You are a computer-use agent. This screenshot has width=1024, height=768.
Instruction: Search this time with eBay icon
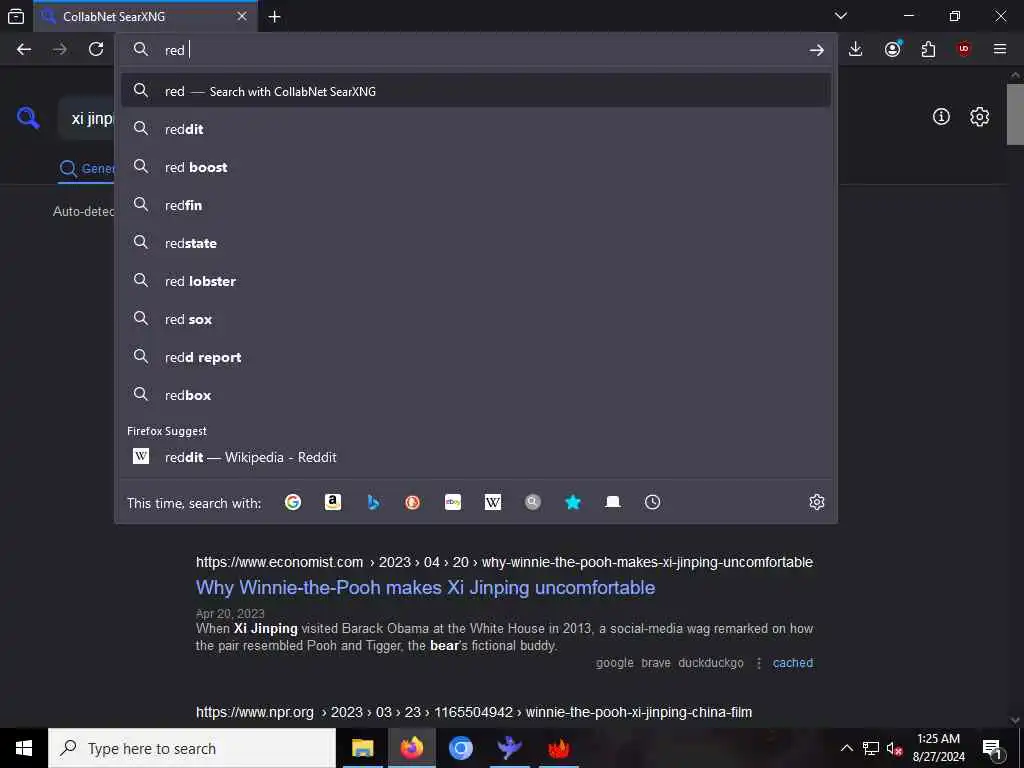click(453, 502)
